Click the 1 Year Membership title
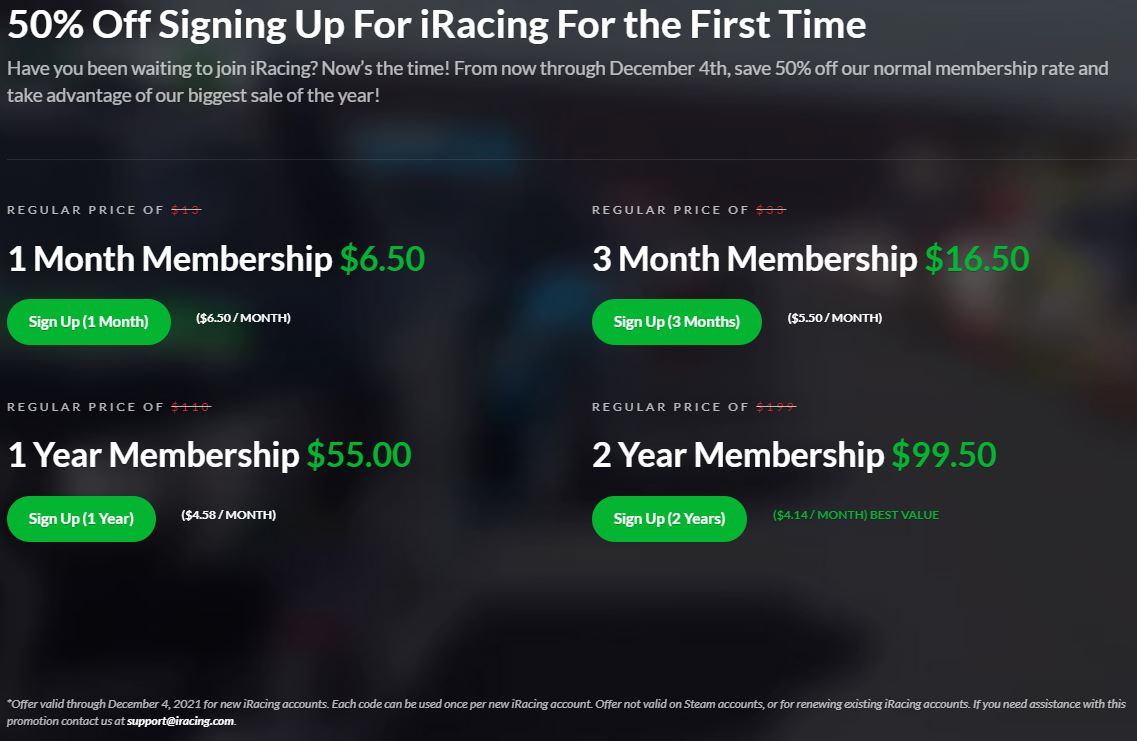The width and height of the screenshot is (1137, 741). tap(153, 456)
